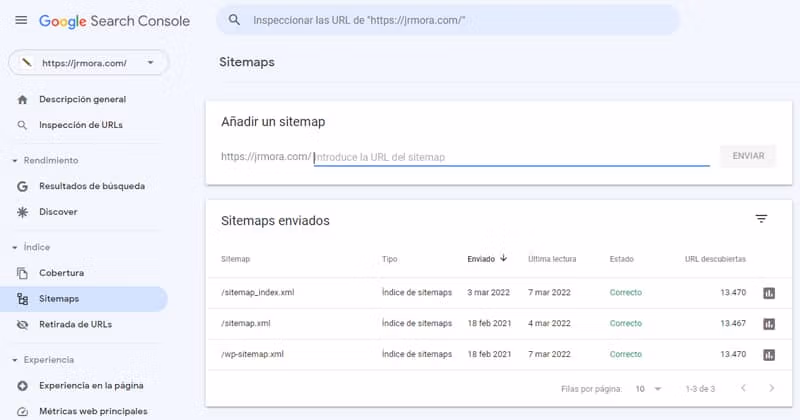
Task: Focus the URL inspection search field
Action: pyautogui.click(x=448, y=20)
